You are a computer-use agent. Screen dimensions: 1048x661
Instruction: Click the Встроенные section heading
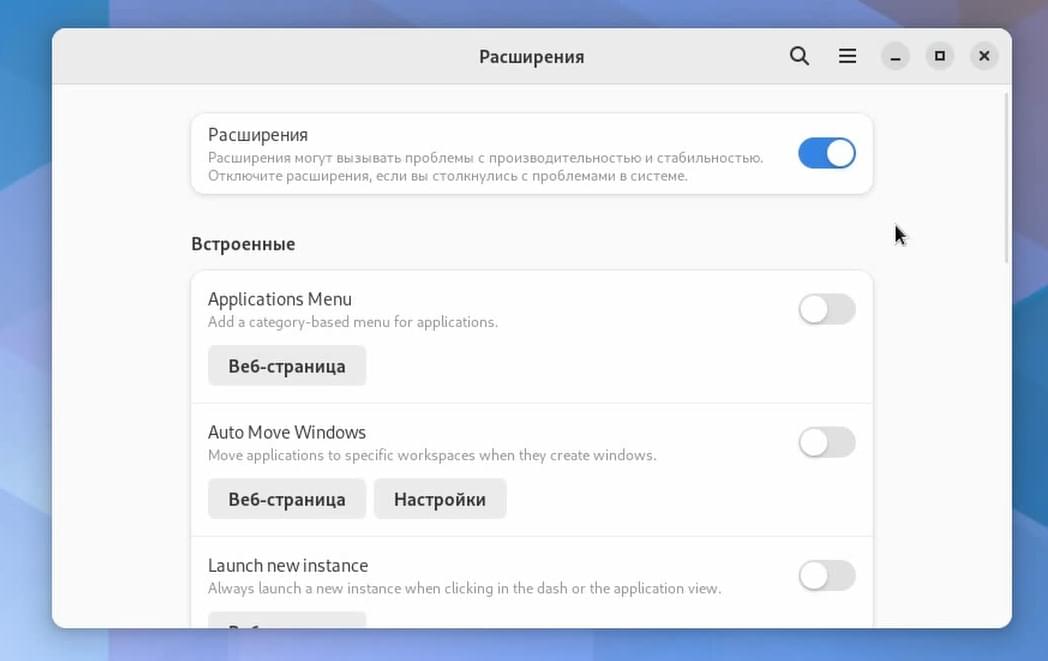click(243, 244)
